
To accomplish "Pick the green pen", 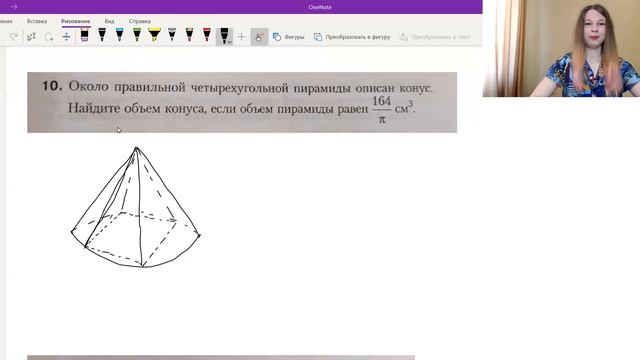I will (137, 35).
